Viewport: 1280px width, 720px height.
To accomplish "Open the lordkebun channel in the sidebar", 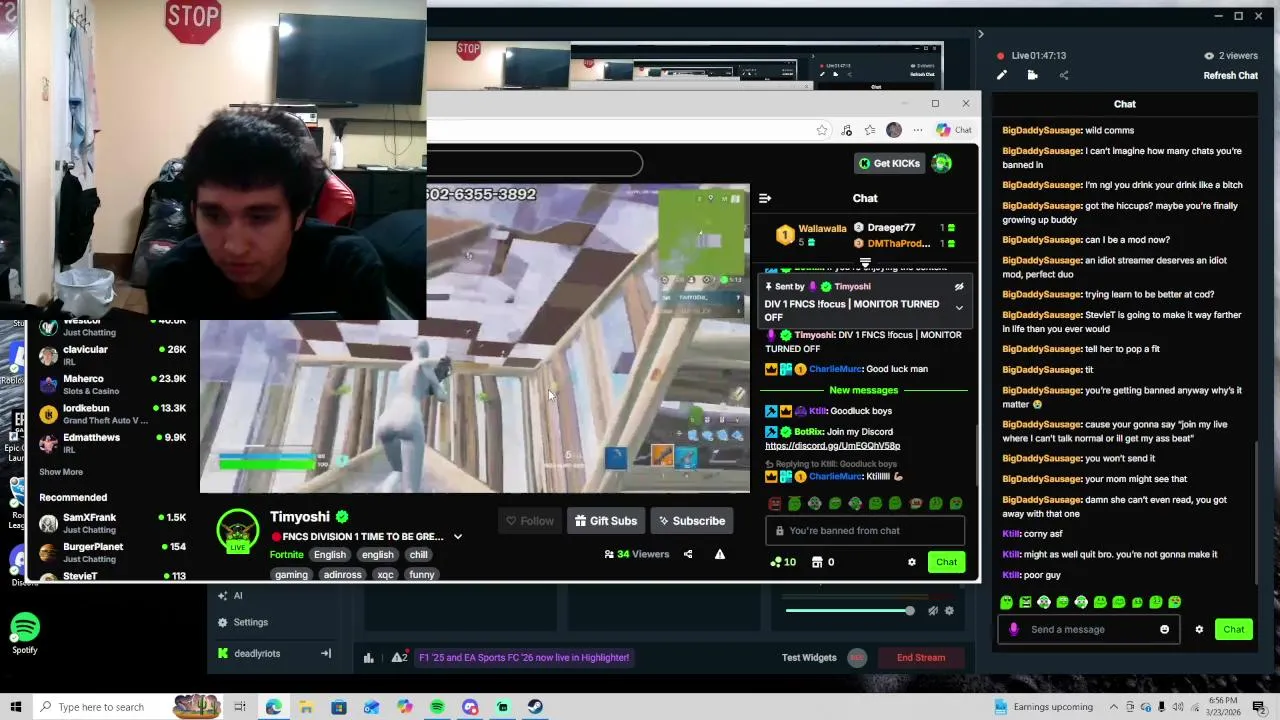I will (x=112, y=414).
